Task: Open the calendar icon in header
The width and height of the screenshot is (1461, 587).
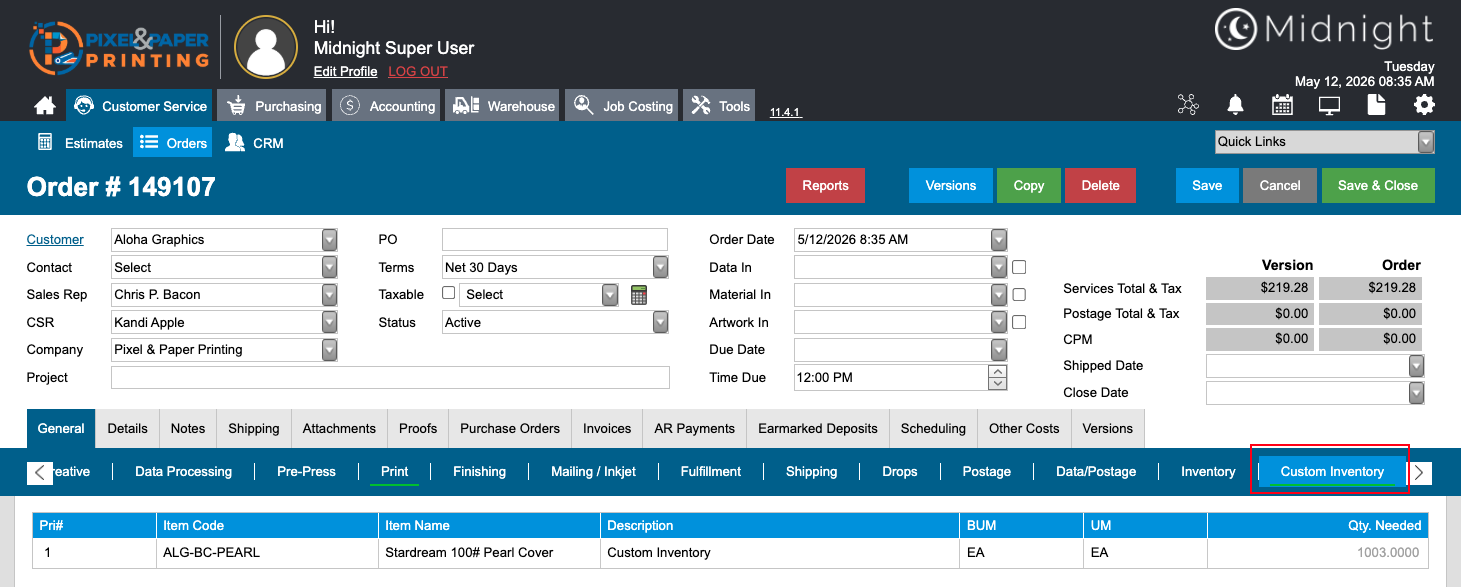Action: point(1282,105)
